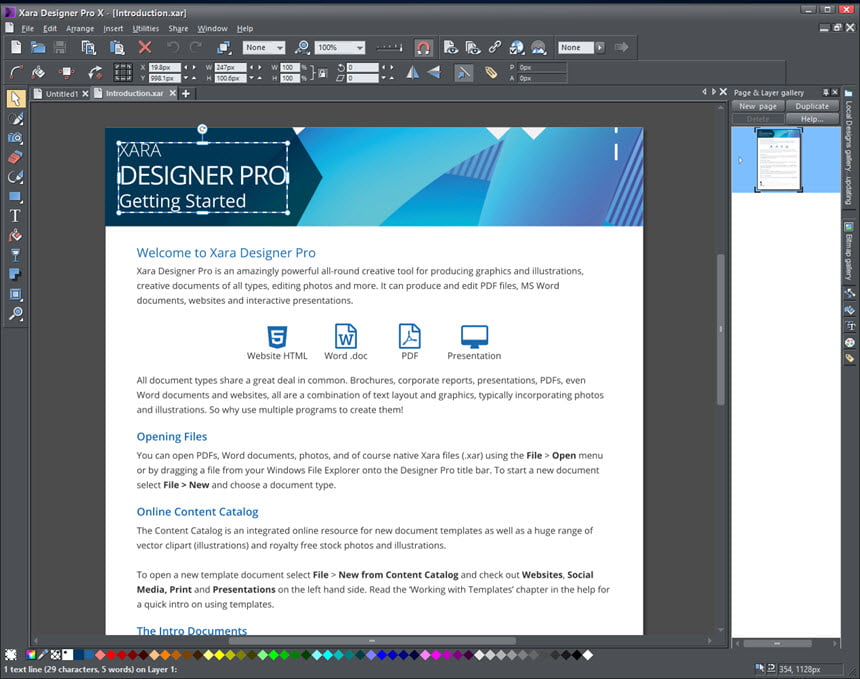Select the Freehand and Brush tool
Screen dimensions: 860x679
point(15,118)
